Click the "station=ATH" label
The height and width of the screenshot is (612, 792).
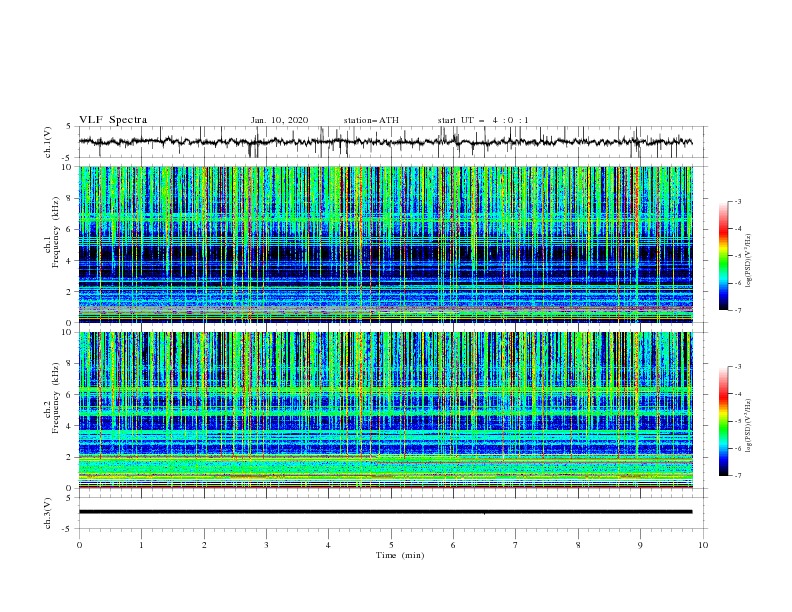371,120
